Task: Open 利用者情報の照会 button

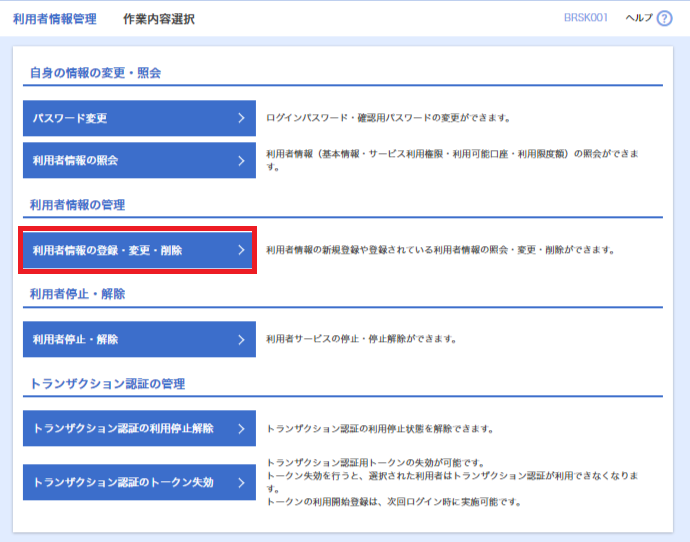Action: (x=139, y=160)
